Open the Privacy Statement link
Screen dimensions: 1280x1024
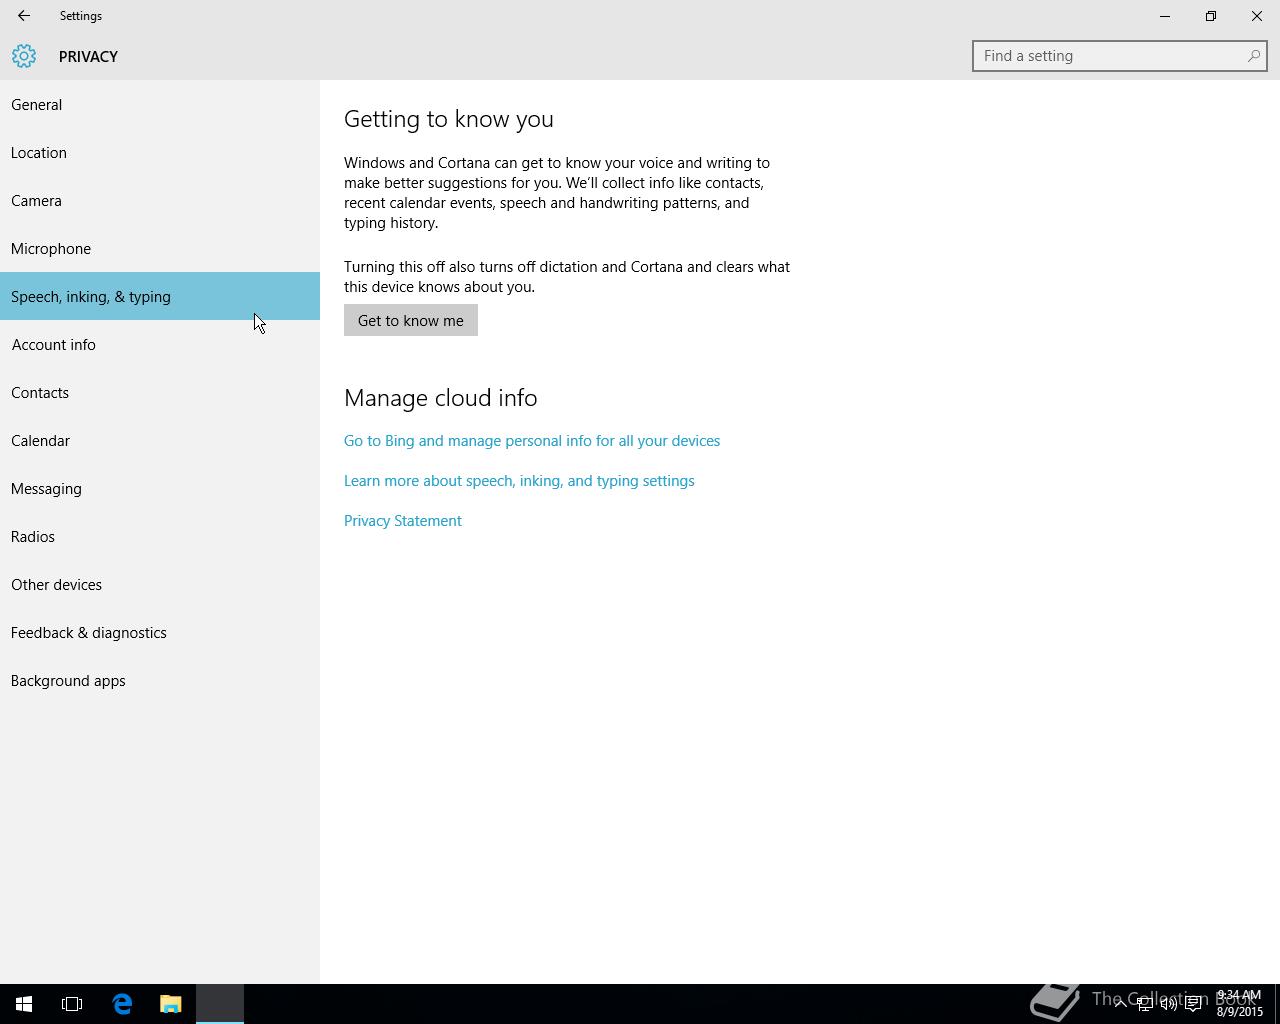pos(403,520)
